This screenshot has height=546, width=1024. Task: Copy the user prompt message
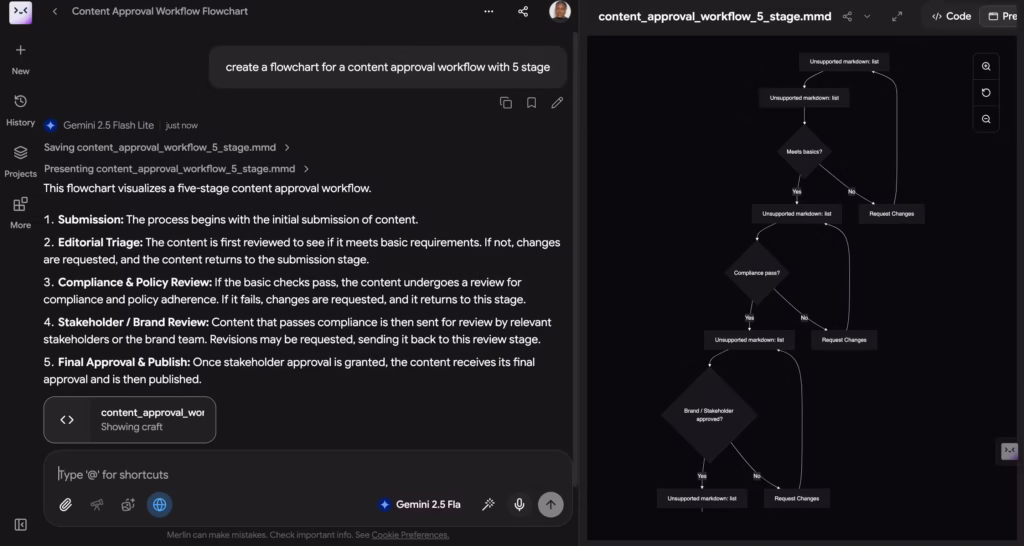click(x=505, y=103)
